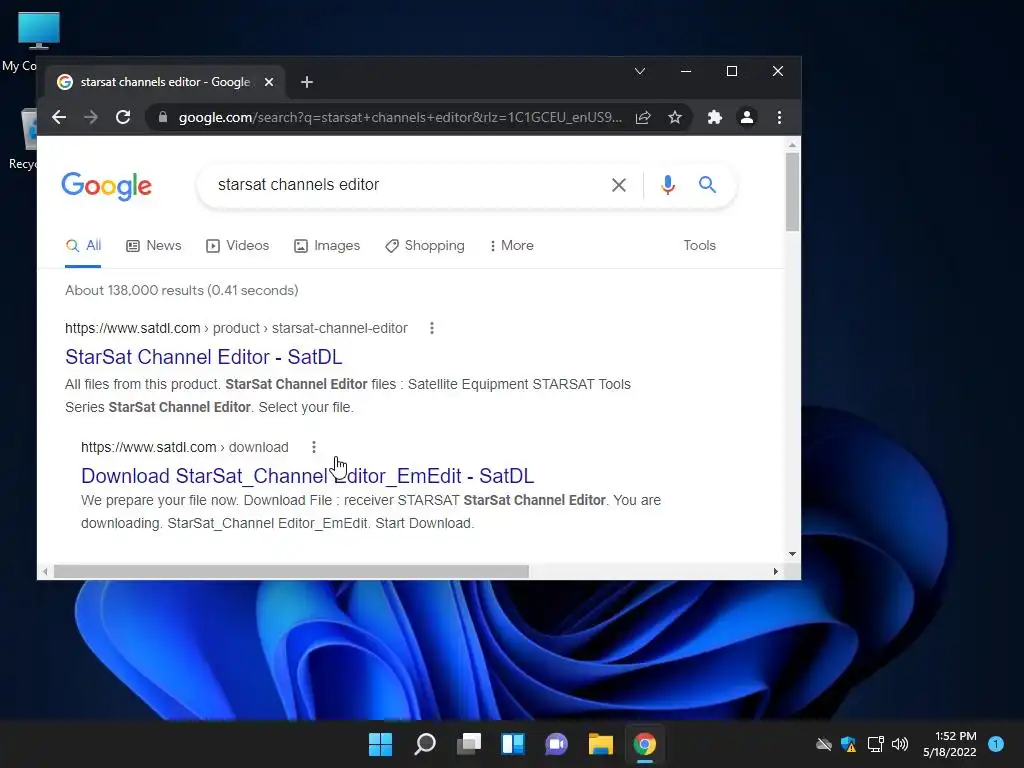Go to Google home via logo

pyautogui.click(x=106, y=186)
